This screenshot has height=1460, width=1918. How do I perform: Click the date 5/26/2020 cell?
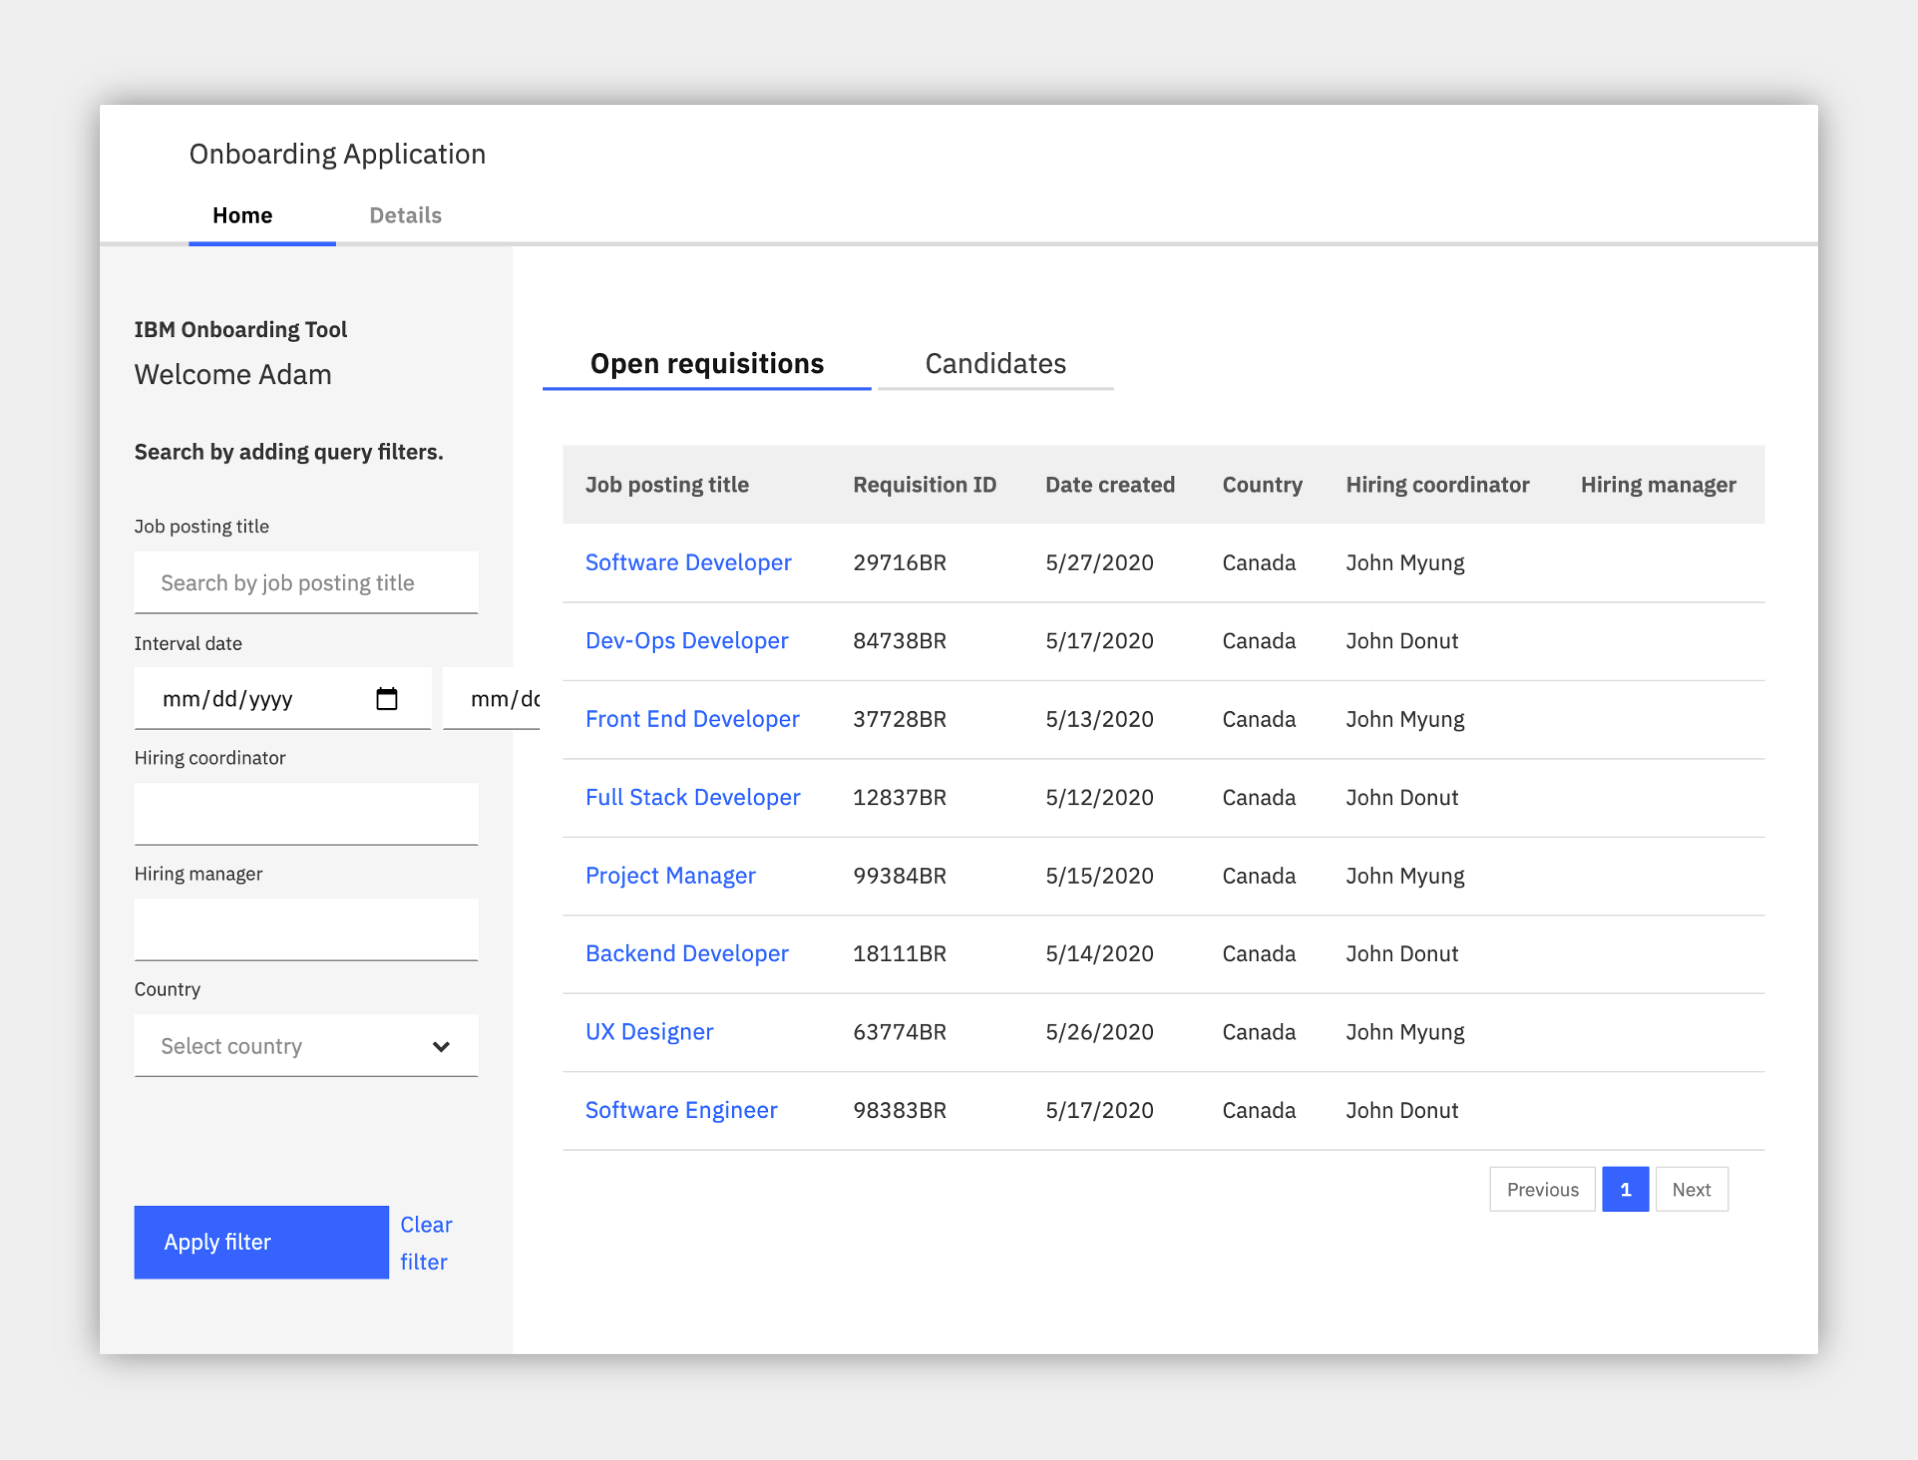(x=1099, y=1032)
